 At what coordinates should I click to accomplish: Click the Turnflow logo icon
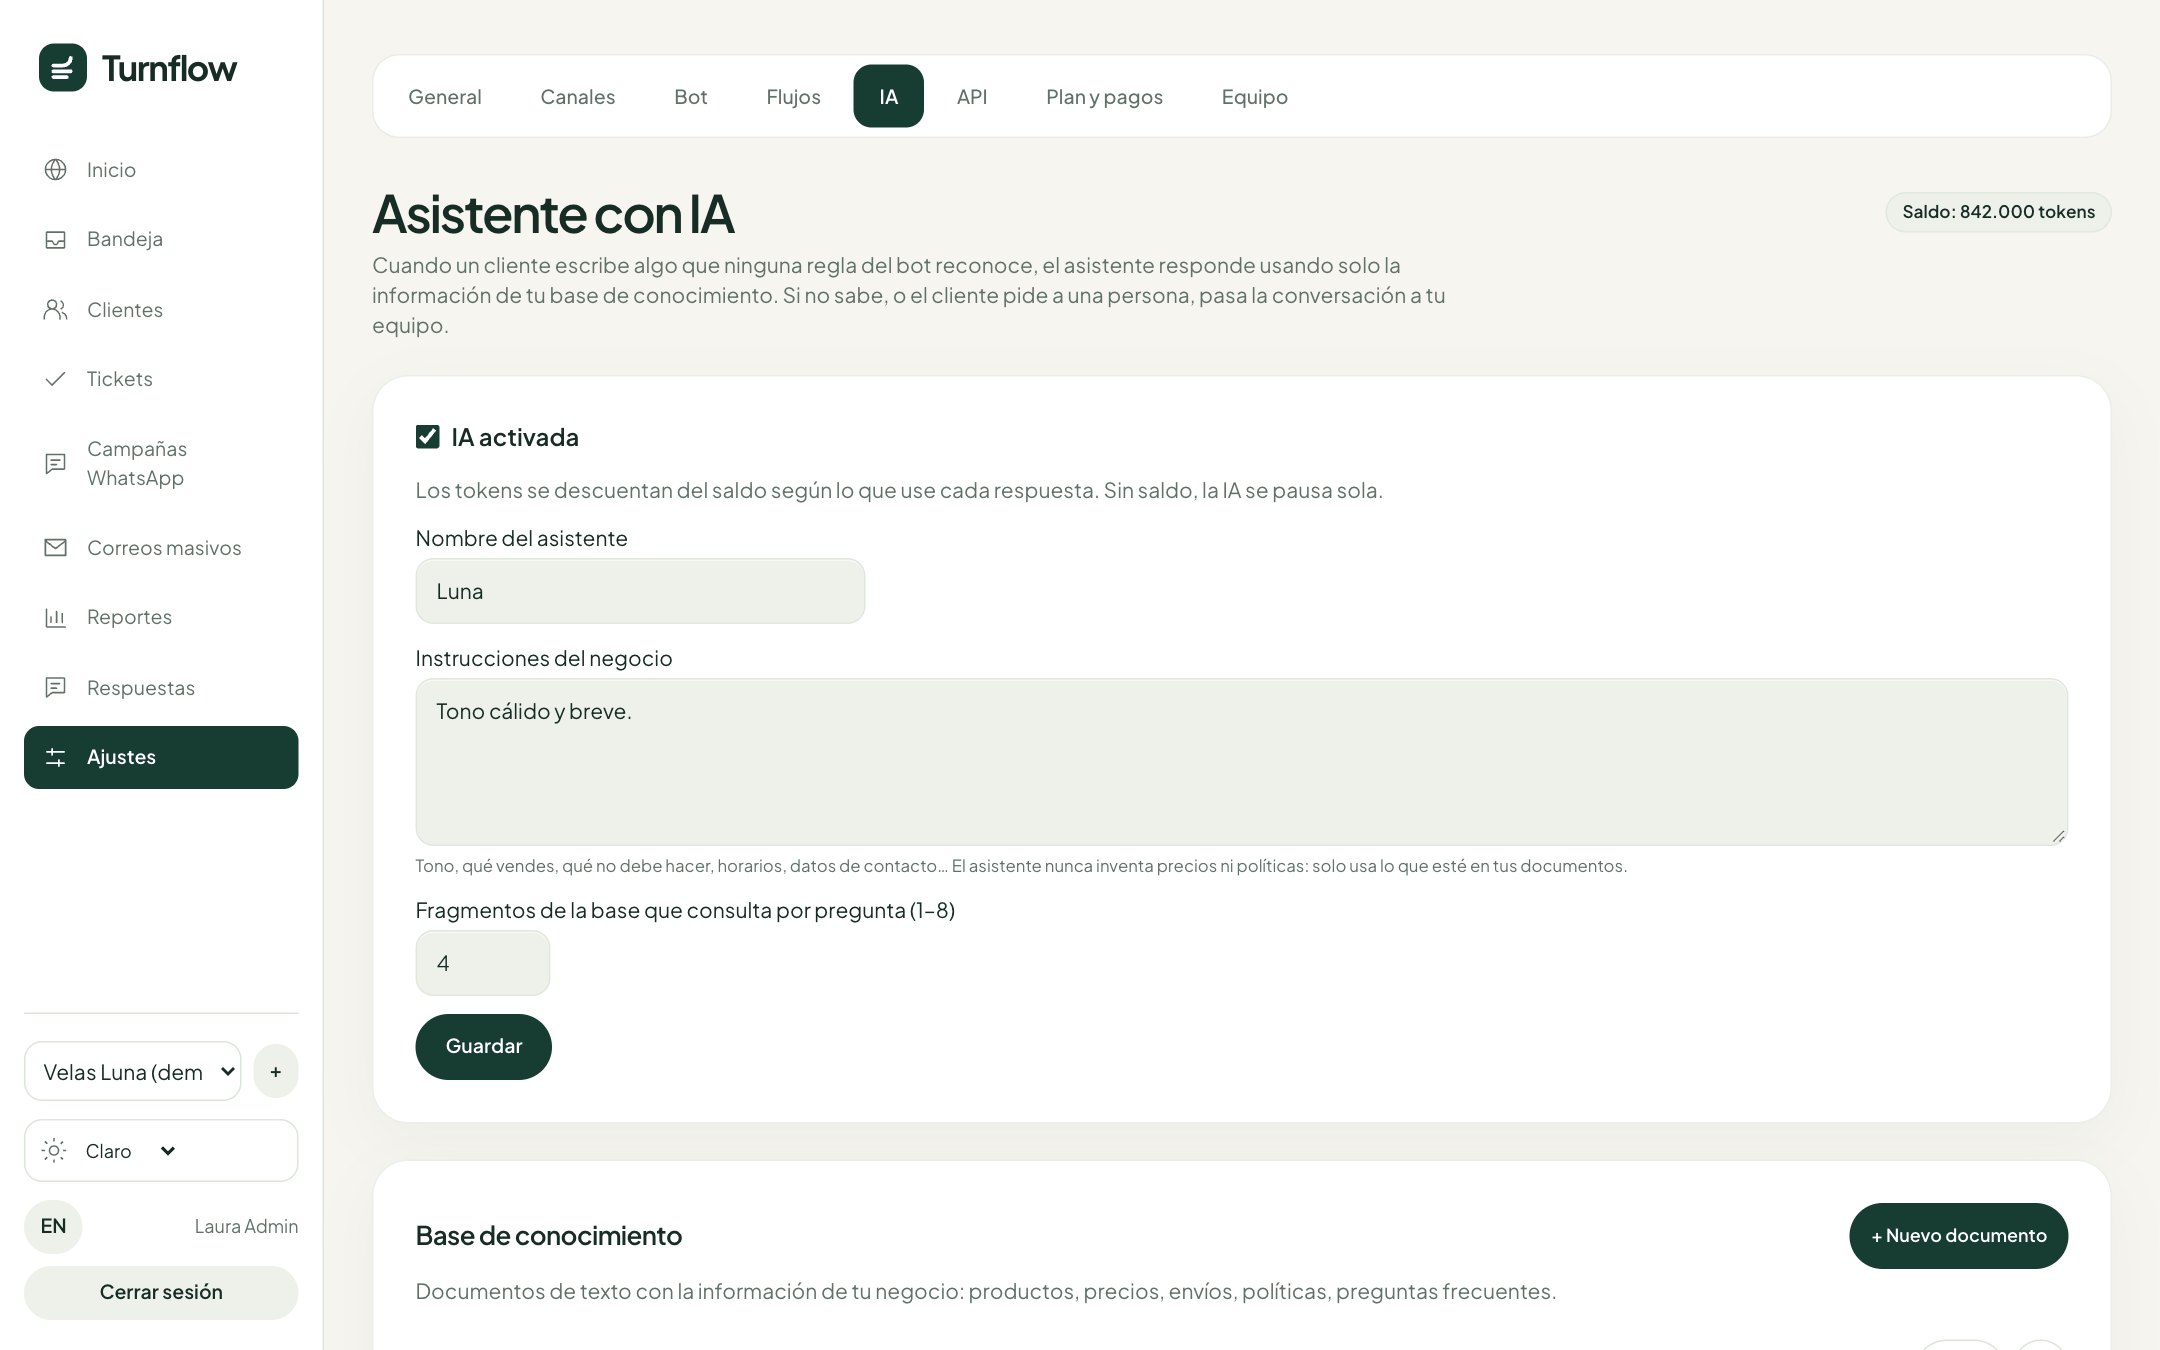click(63, 68)
